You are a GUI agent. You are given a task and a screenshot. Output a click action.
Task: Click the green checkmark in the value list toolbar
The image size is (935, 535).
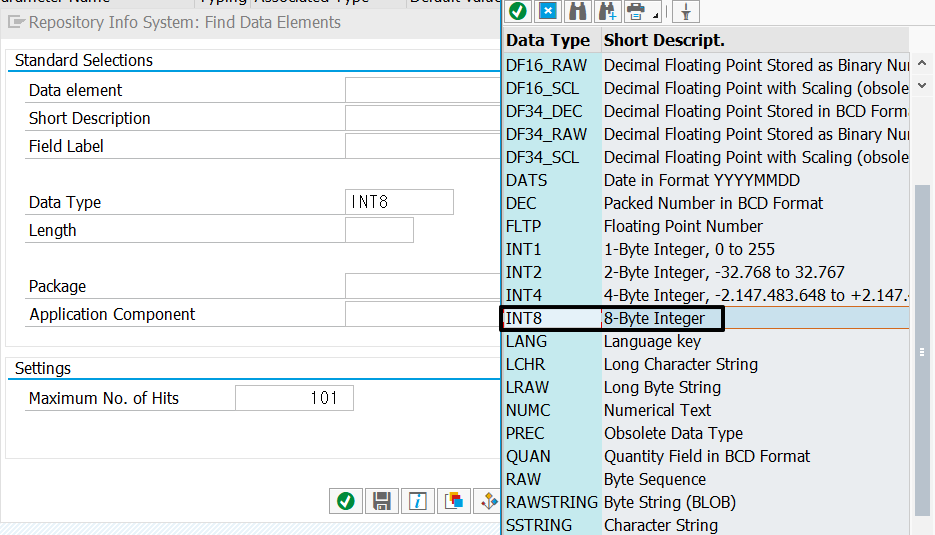pos(518,11)
